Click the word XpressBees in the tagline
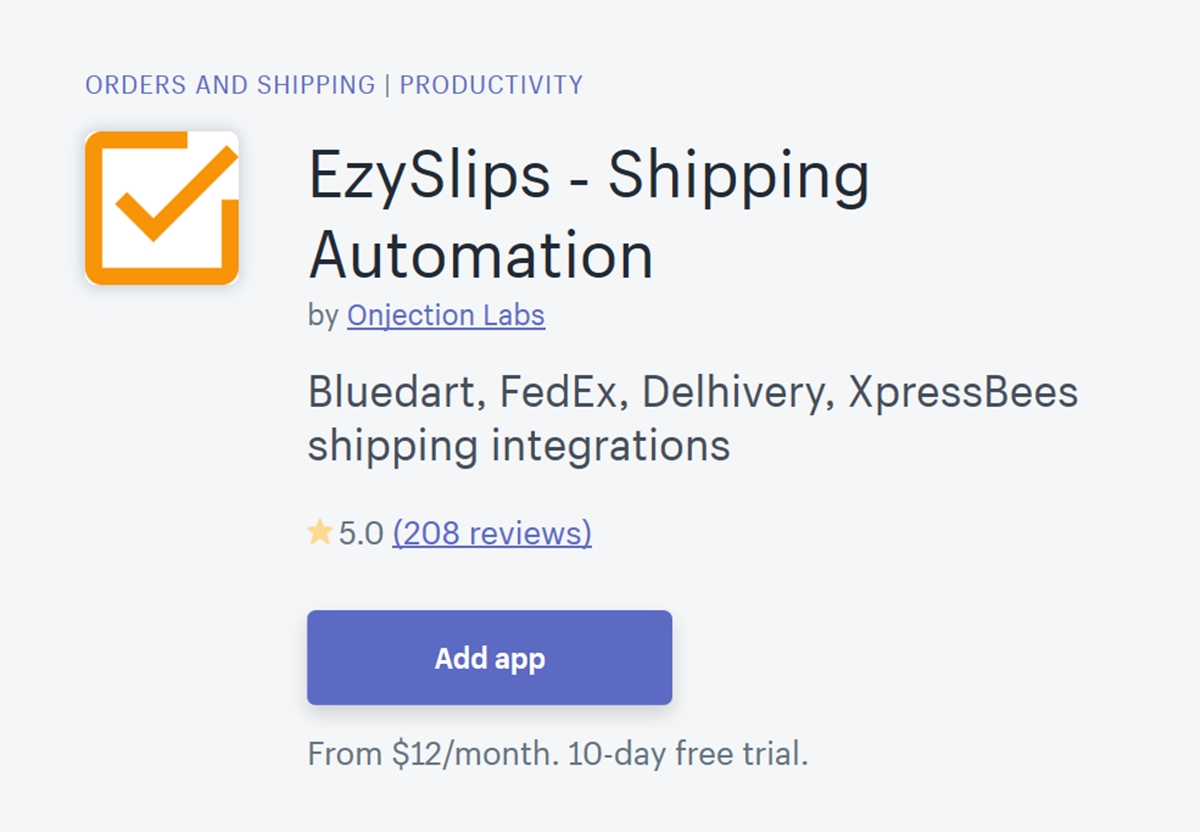The height and width of the screenshot is (832, 1200). 964,392
